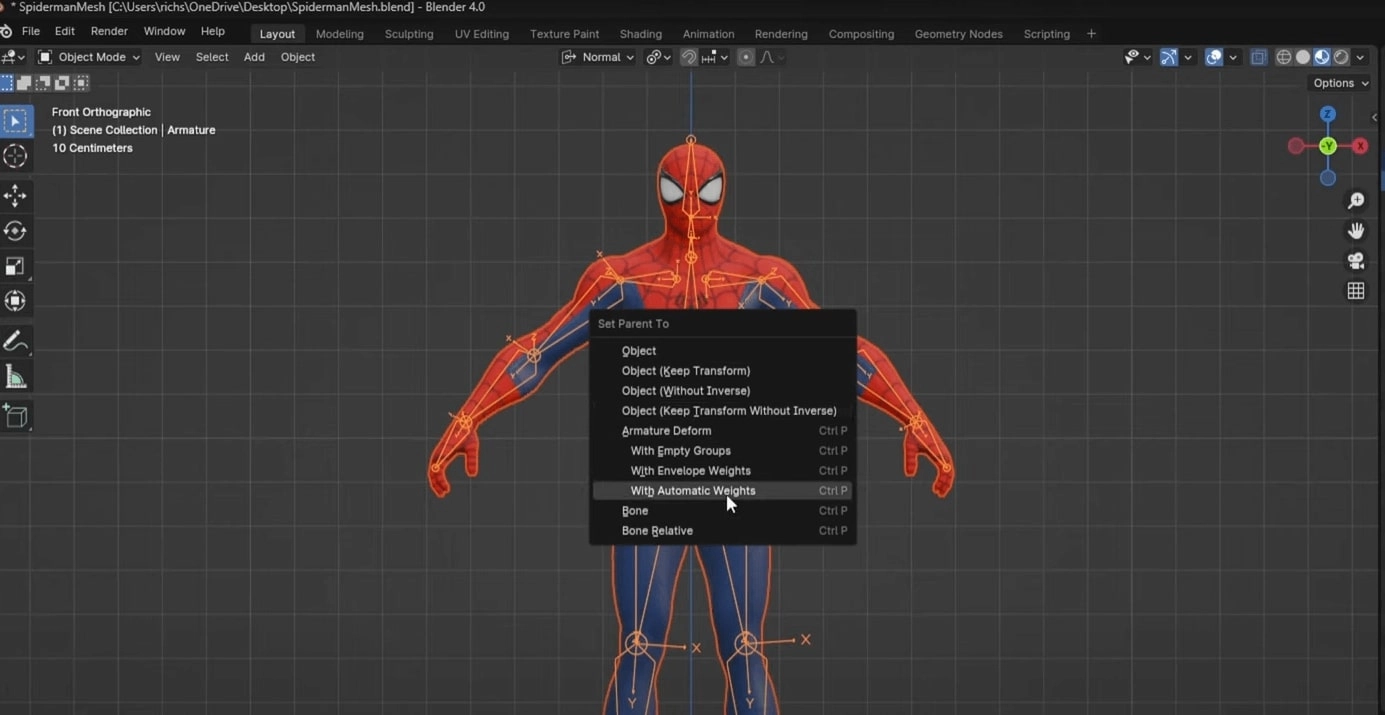
Task: Select the Scale tool
Action: pyautogui.click(x=16, y=266)
